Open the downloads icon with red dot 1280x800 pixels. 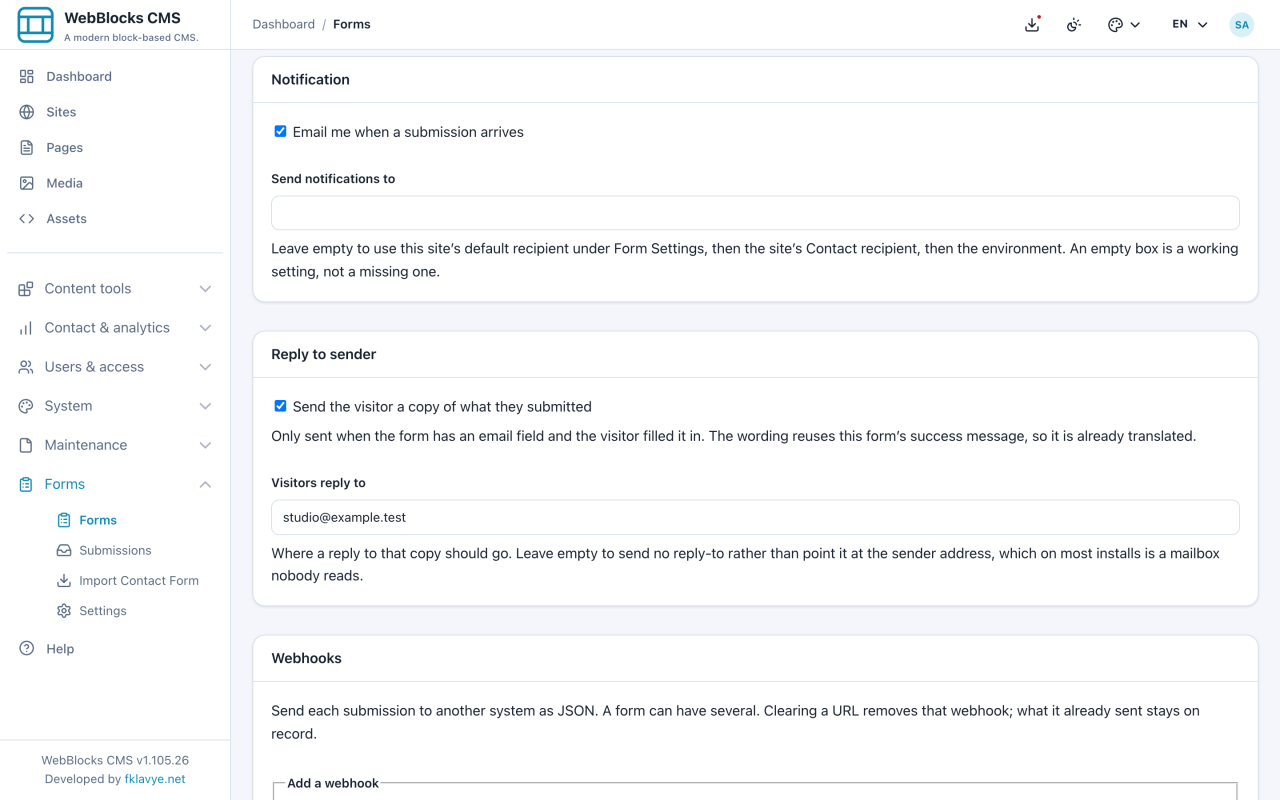click(1032, 24)
